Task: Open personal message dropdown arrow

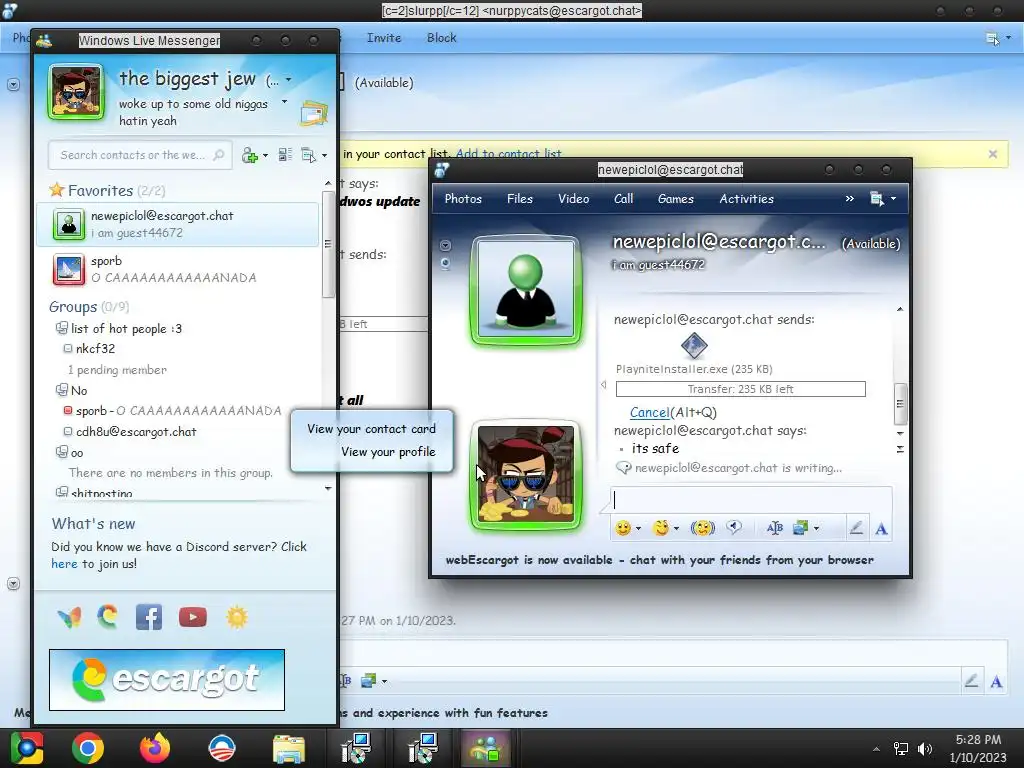Action: point(284,101)
